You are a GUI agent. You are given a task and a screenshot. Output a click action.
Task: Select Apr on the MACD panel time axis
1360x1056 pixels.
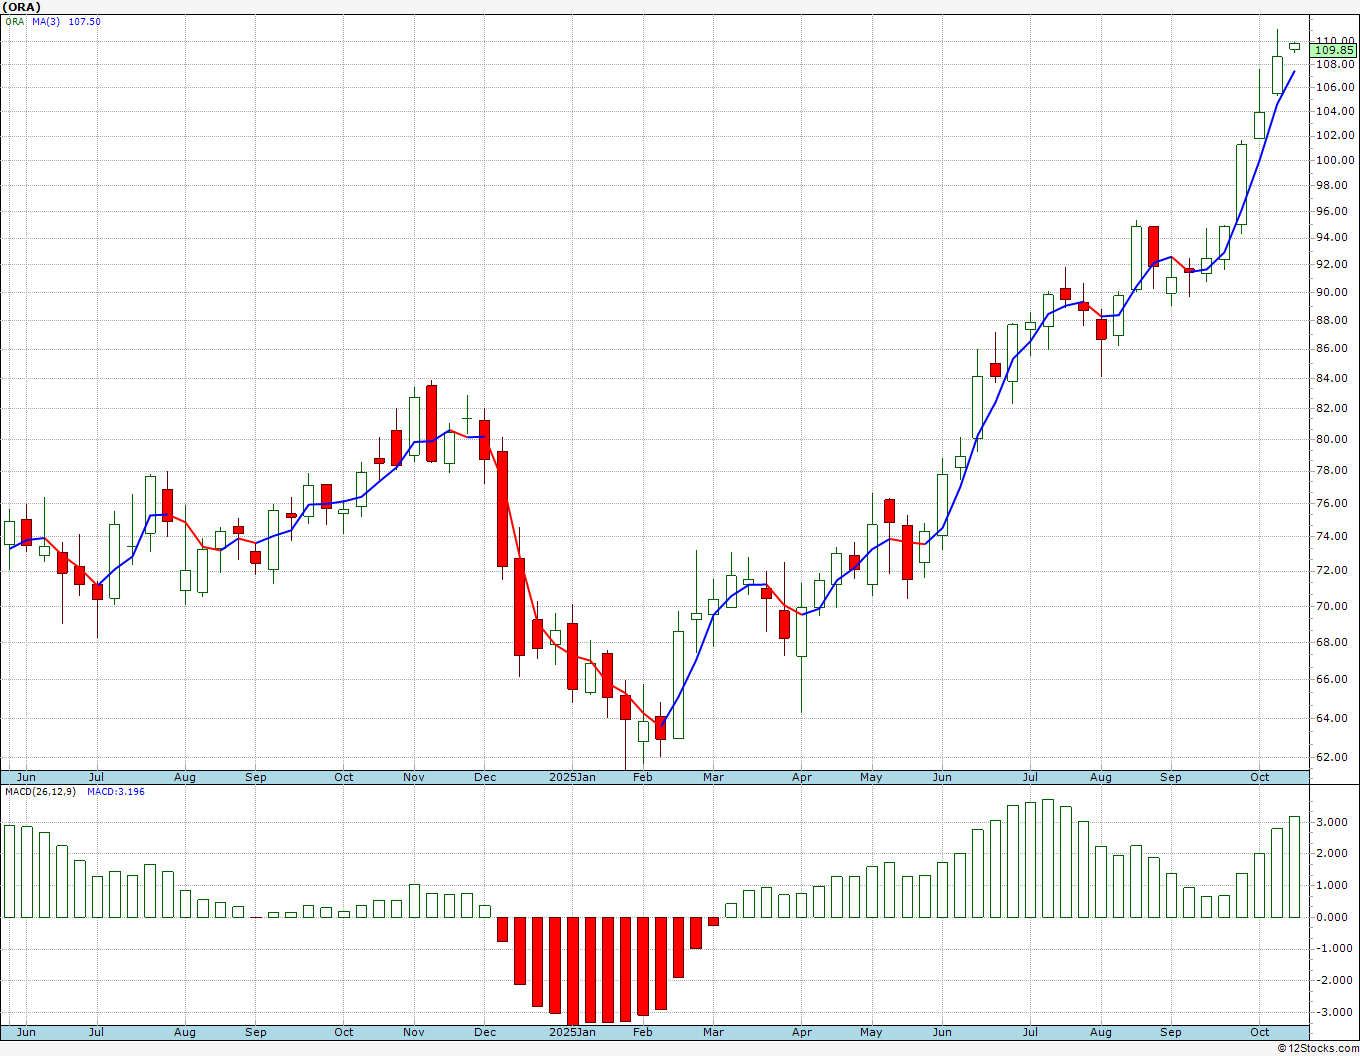(801, 1032)
